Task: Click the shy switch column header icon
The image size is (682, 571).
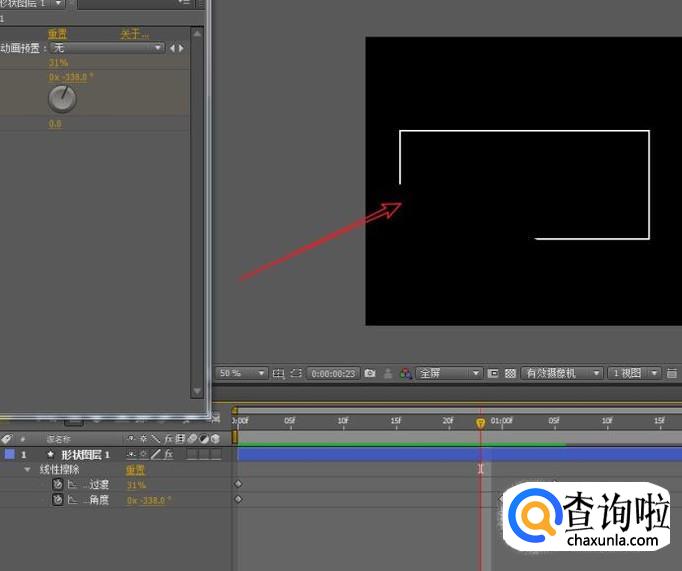Action: click(131, 439)
